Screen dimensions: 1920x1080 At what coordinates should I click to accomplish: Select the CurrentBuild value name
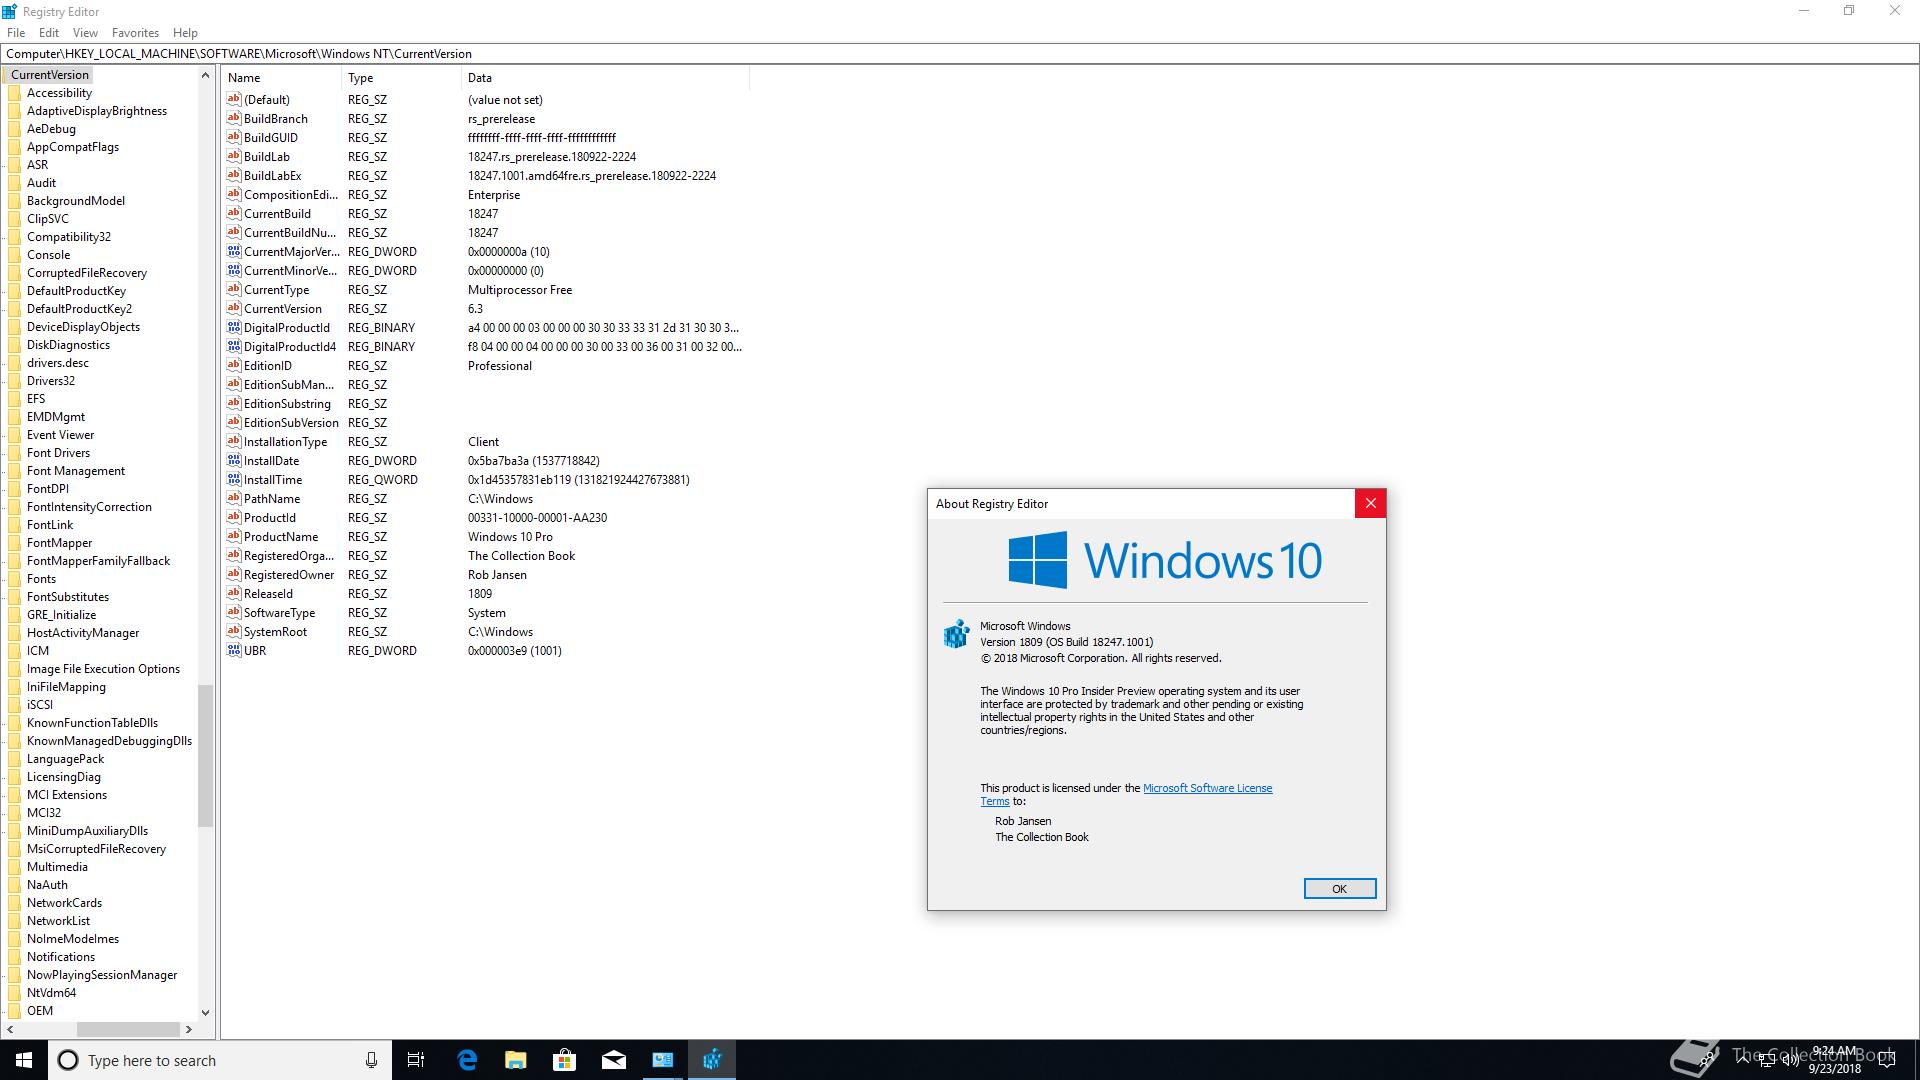pos(277,213)
